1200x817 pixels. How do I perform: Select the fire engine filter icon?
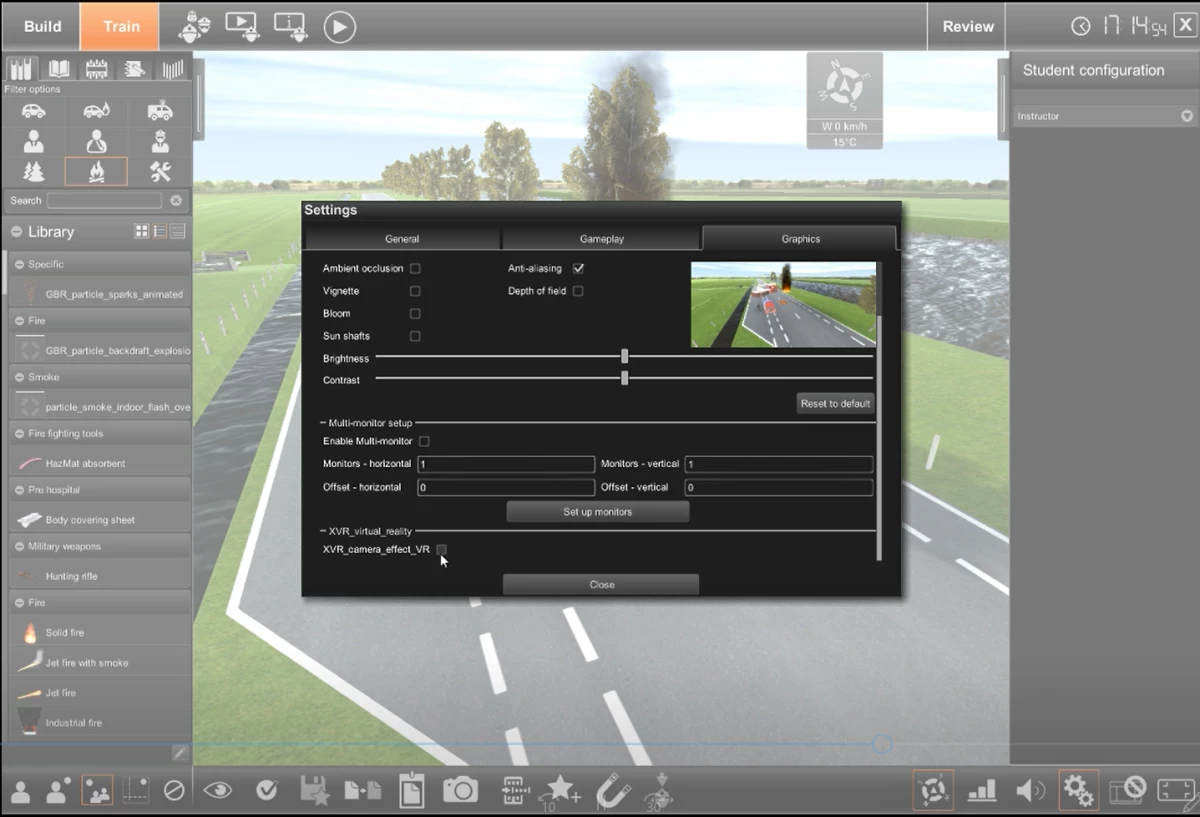[x=160, y=112]
